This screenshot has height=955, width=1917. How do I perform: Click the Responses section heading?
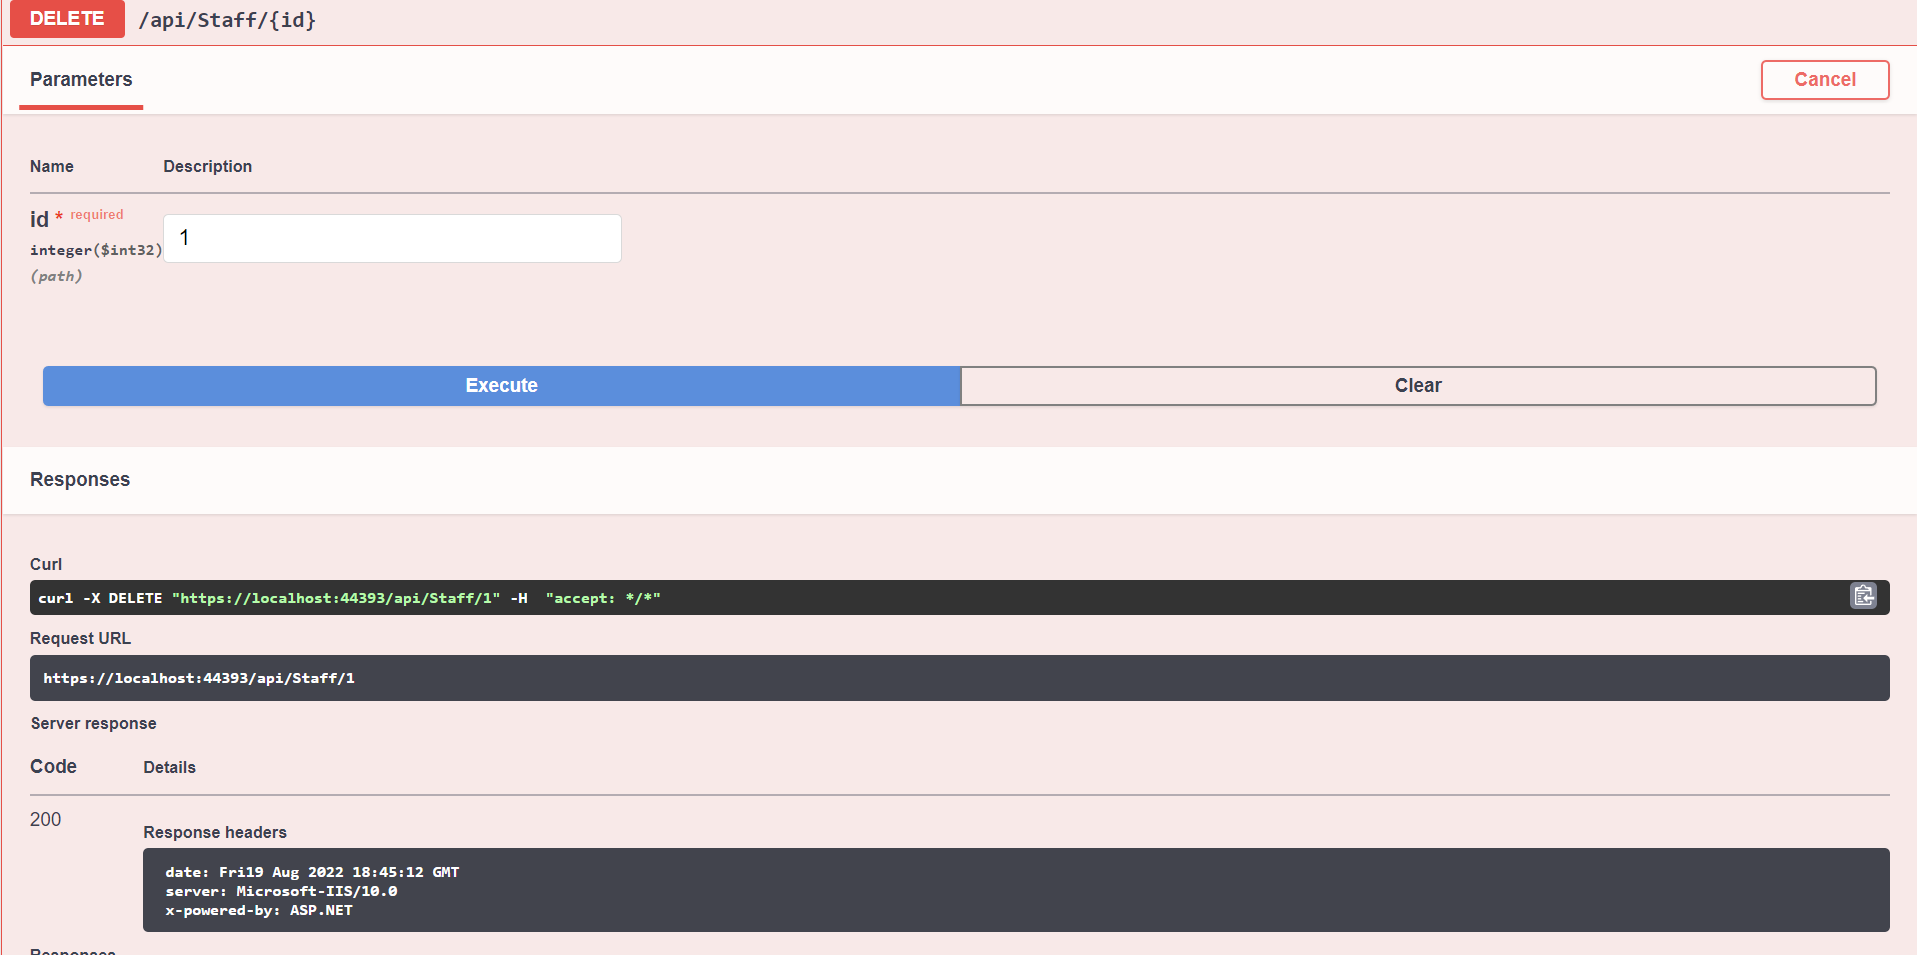pyautogui.click(x=80, y=479)
